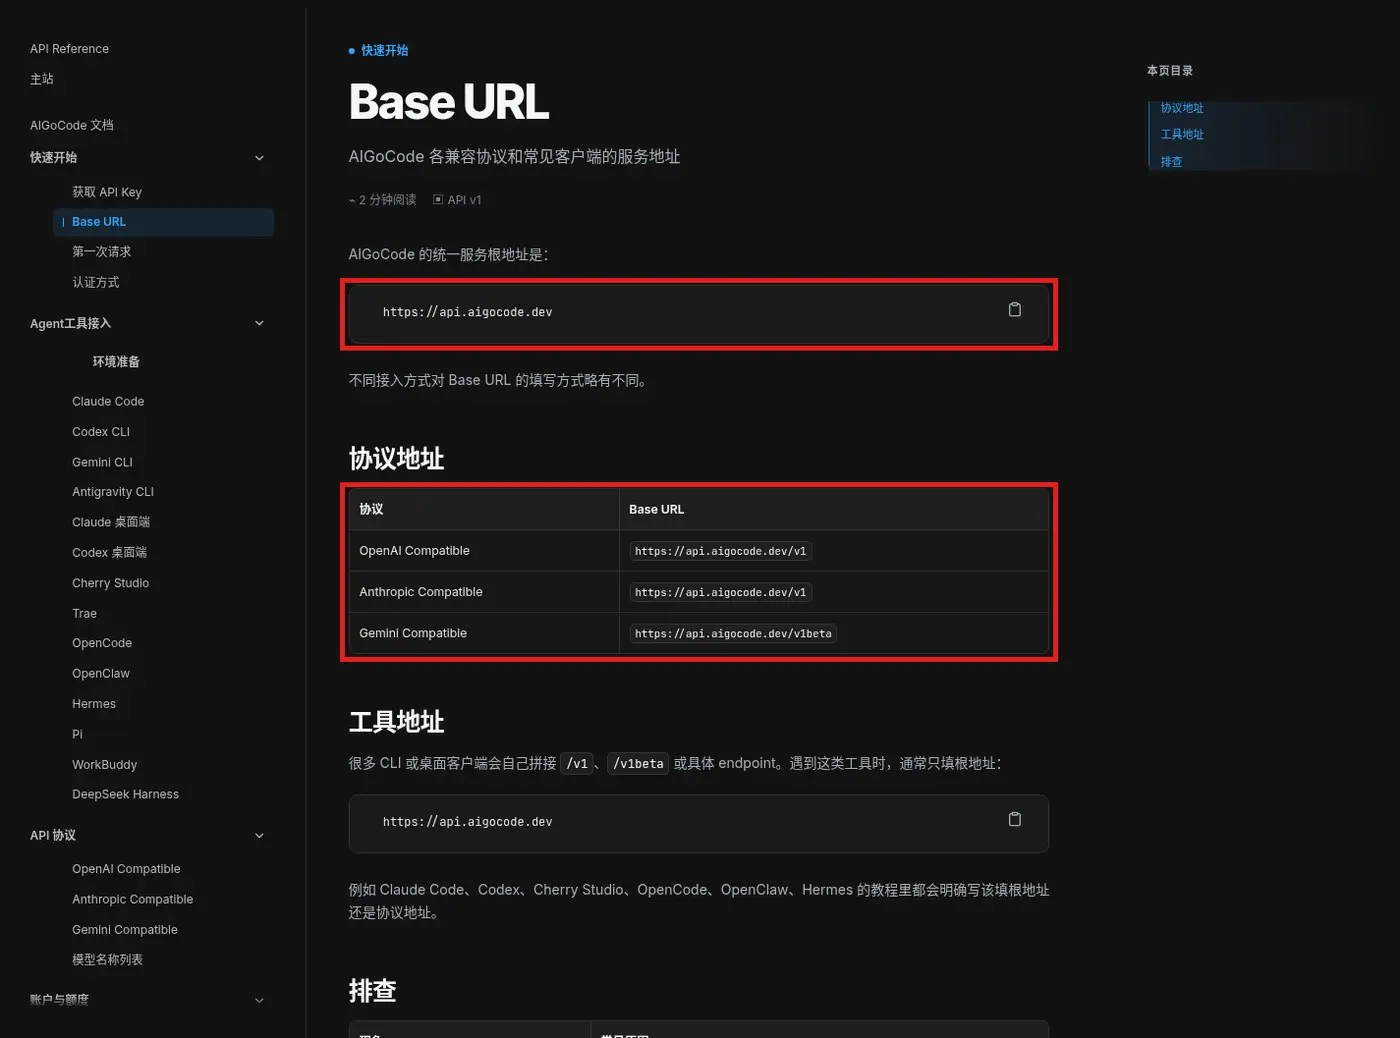Go to 主站 link in sidebar

click(42, 79)
